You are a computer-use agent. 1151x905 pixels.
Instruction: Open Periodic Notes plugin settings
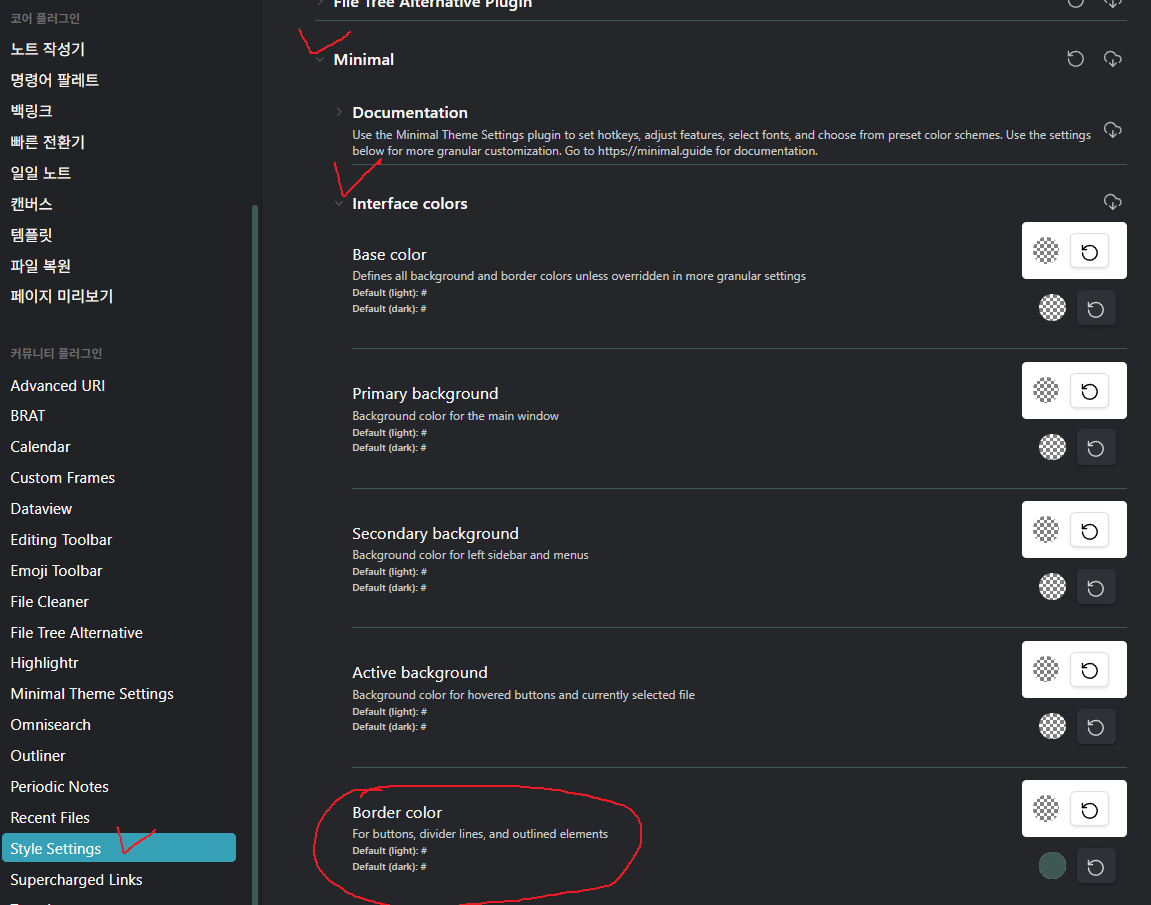click(x=59, y=787)
